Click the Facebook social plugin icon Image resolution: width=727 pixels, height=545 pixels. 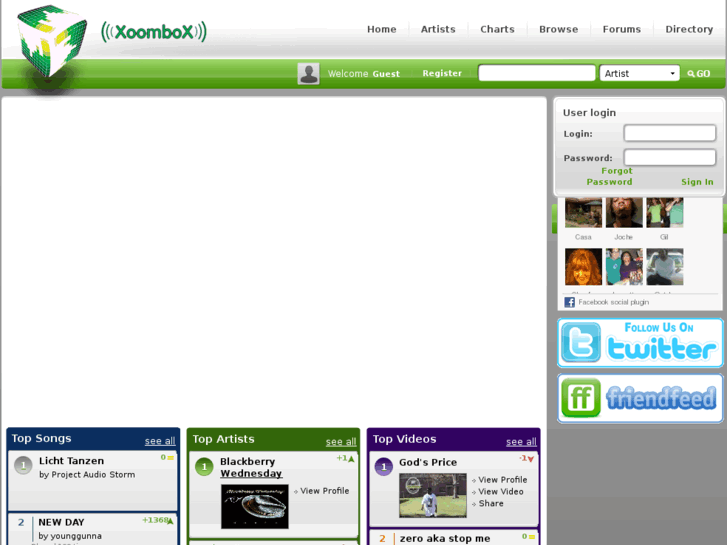pos(569,302)
